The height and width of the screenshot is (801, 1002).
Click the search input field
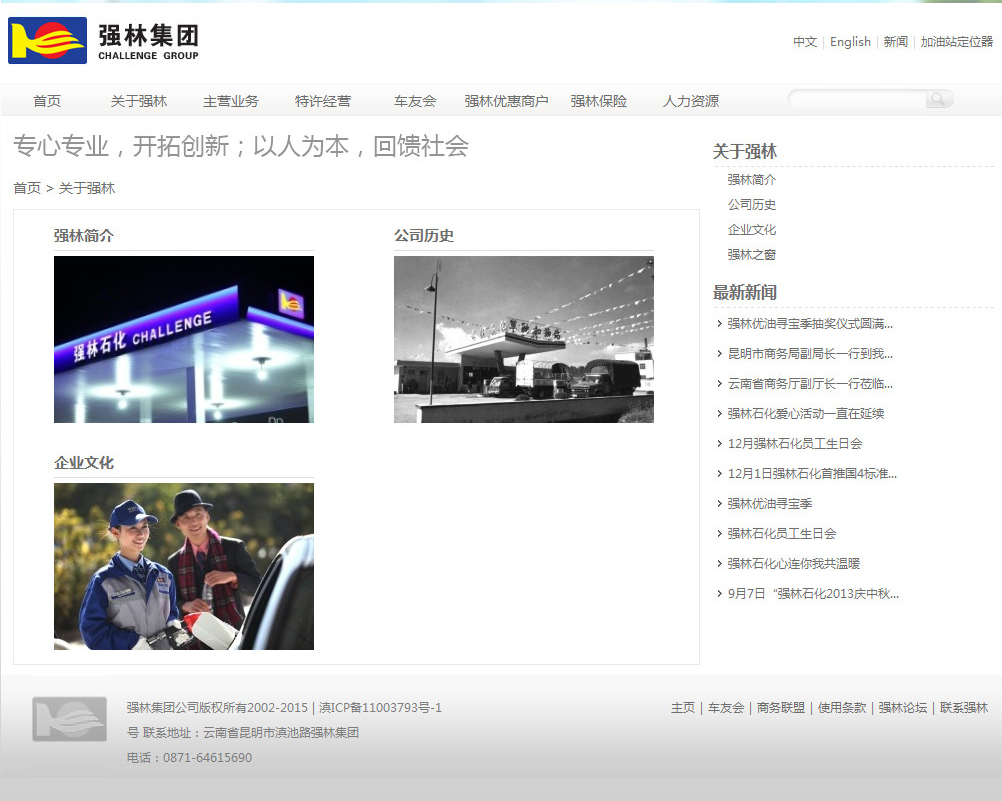(x=857, y=99)
